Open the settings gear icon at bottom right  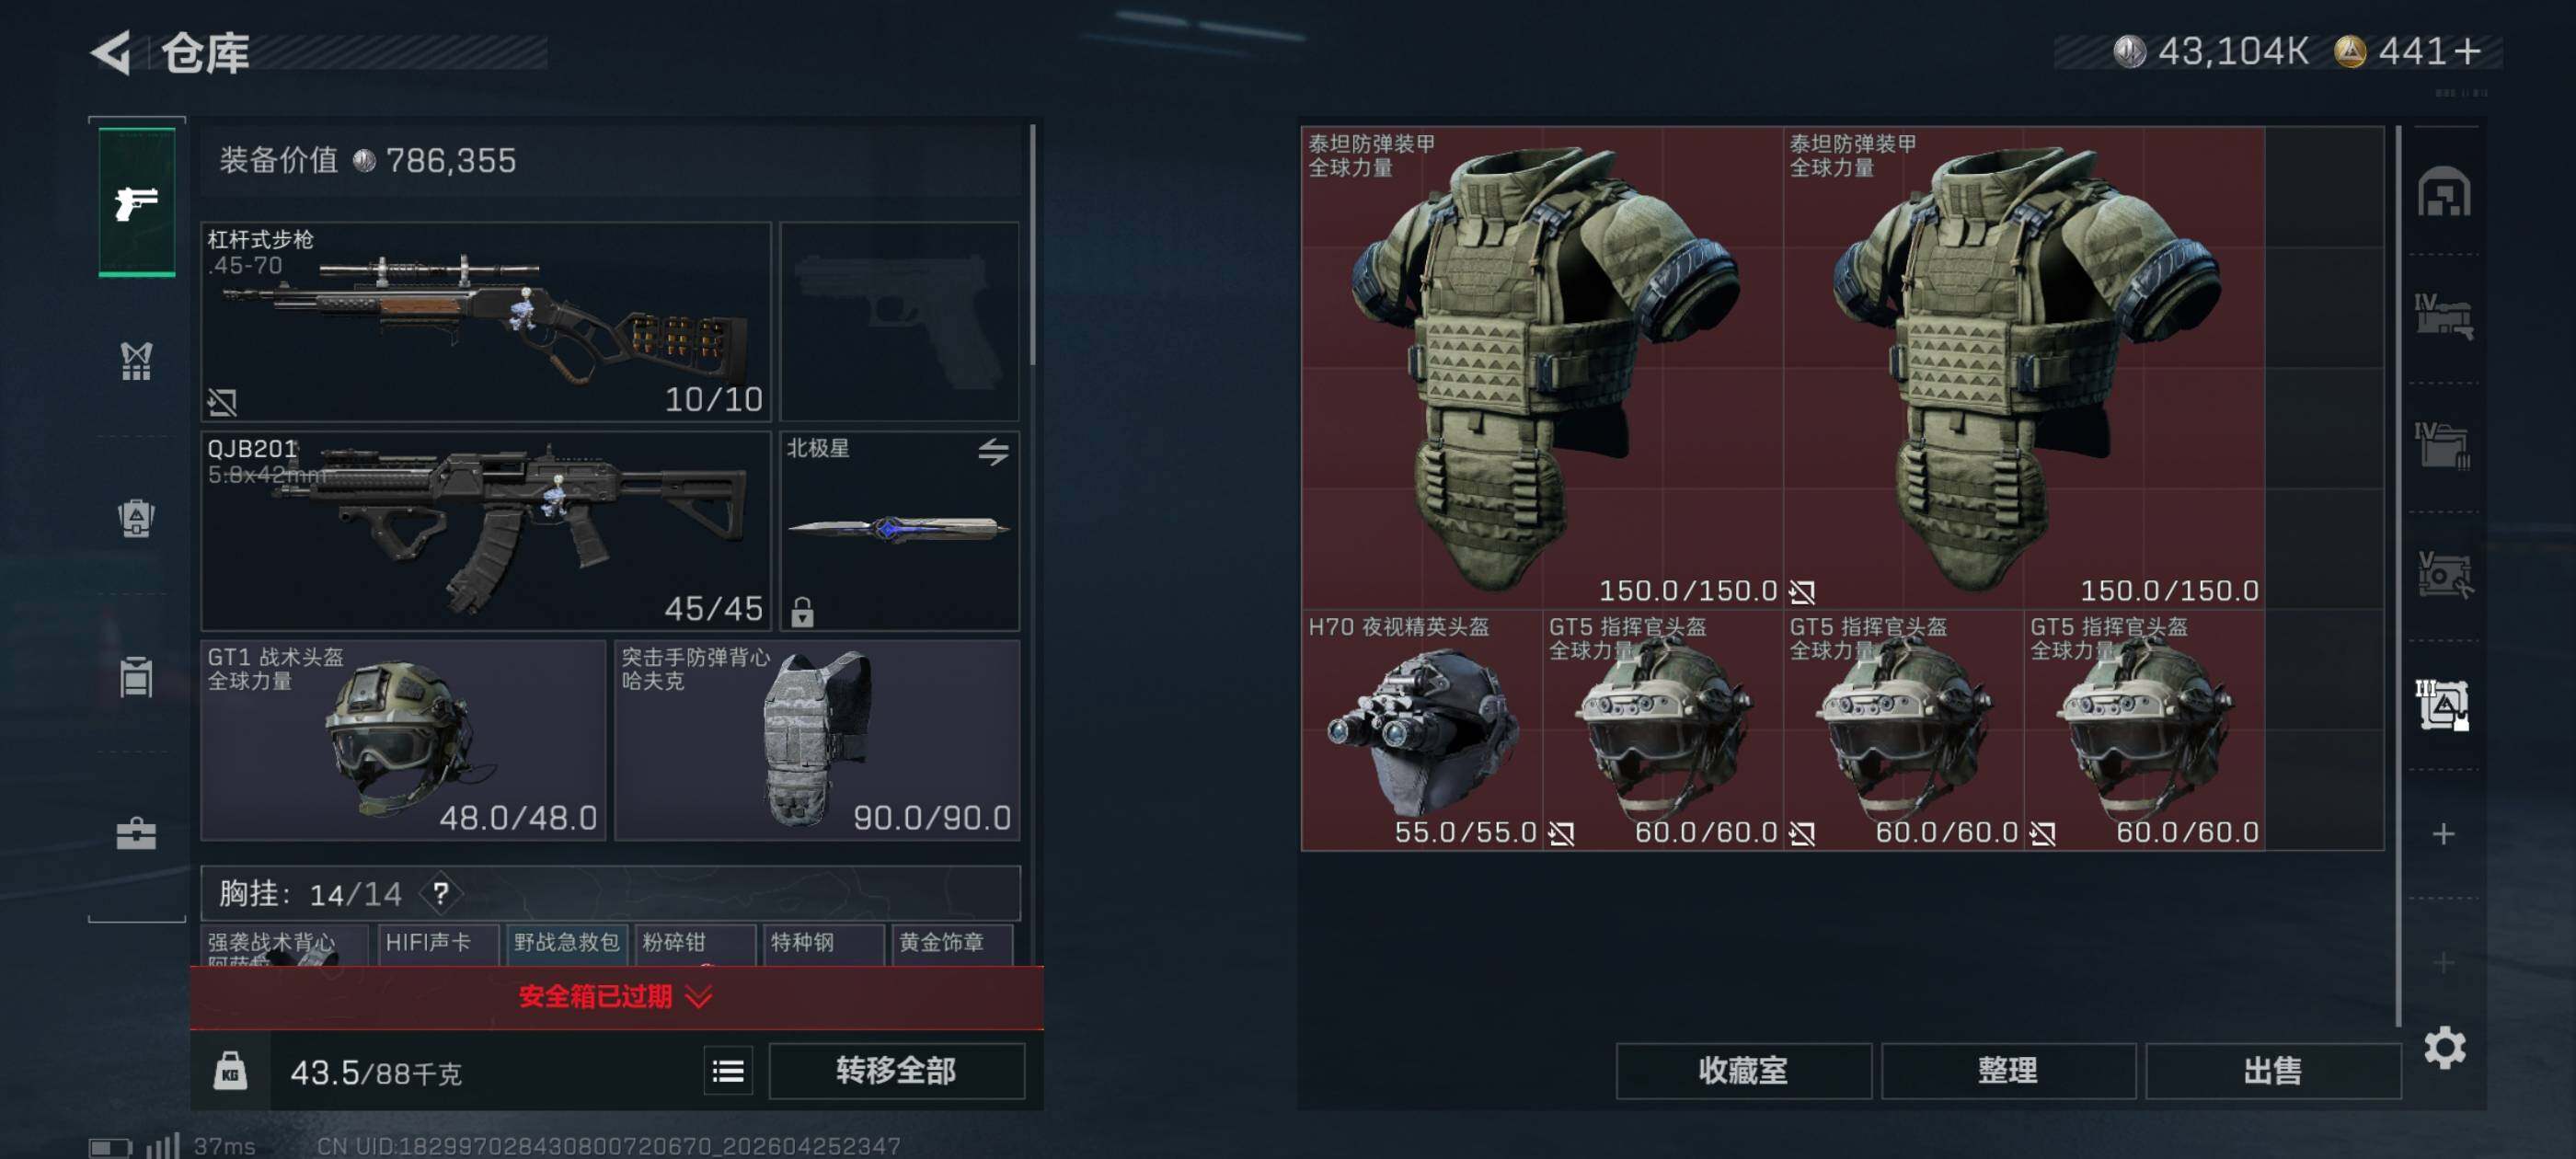click(x=2445, y=1048)
